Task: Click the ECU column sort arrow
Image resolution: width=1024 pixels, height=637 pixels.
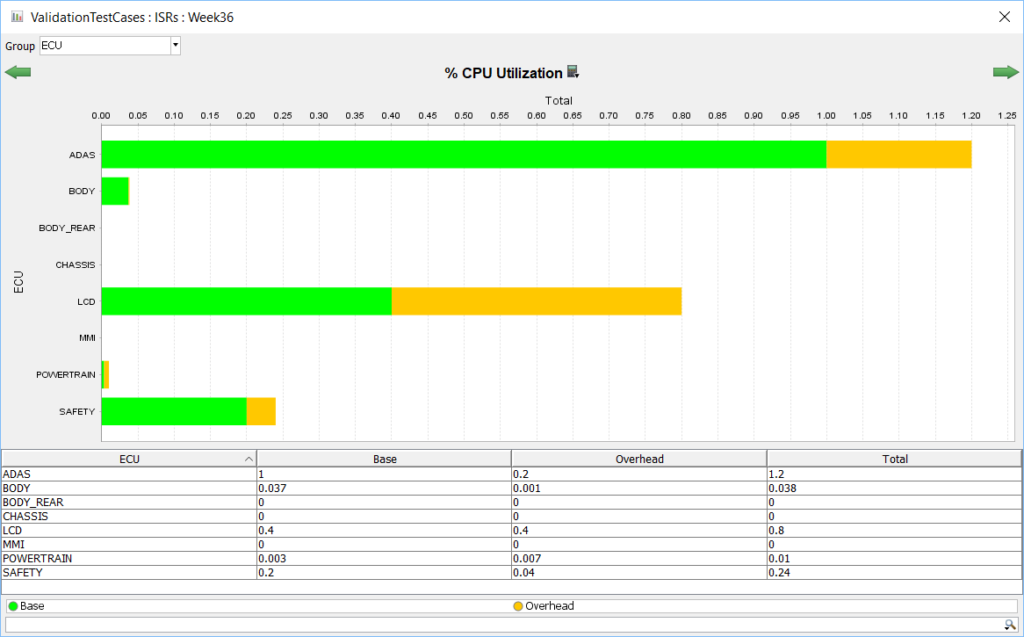Action: click(248, 459)
